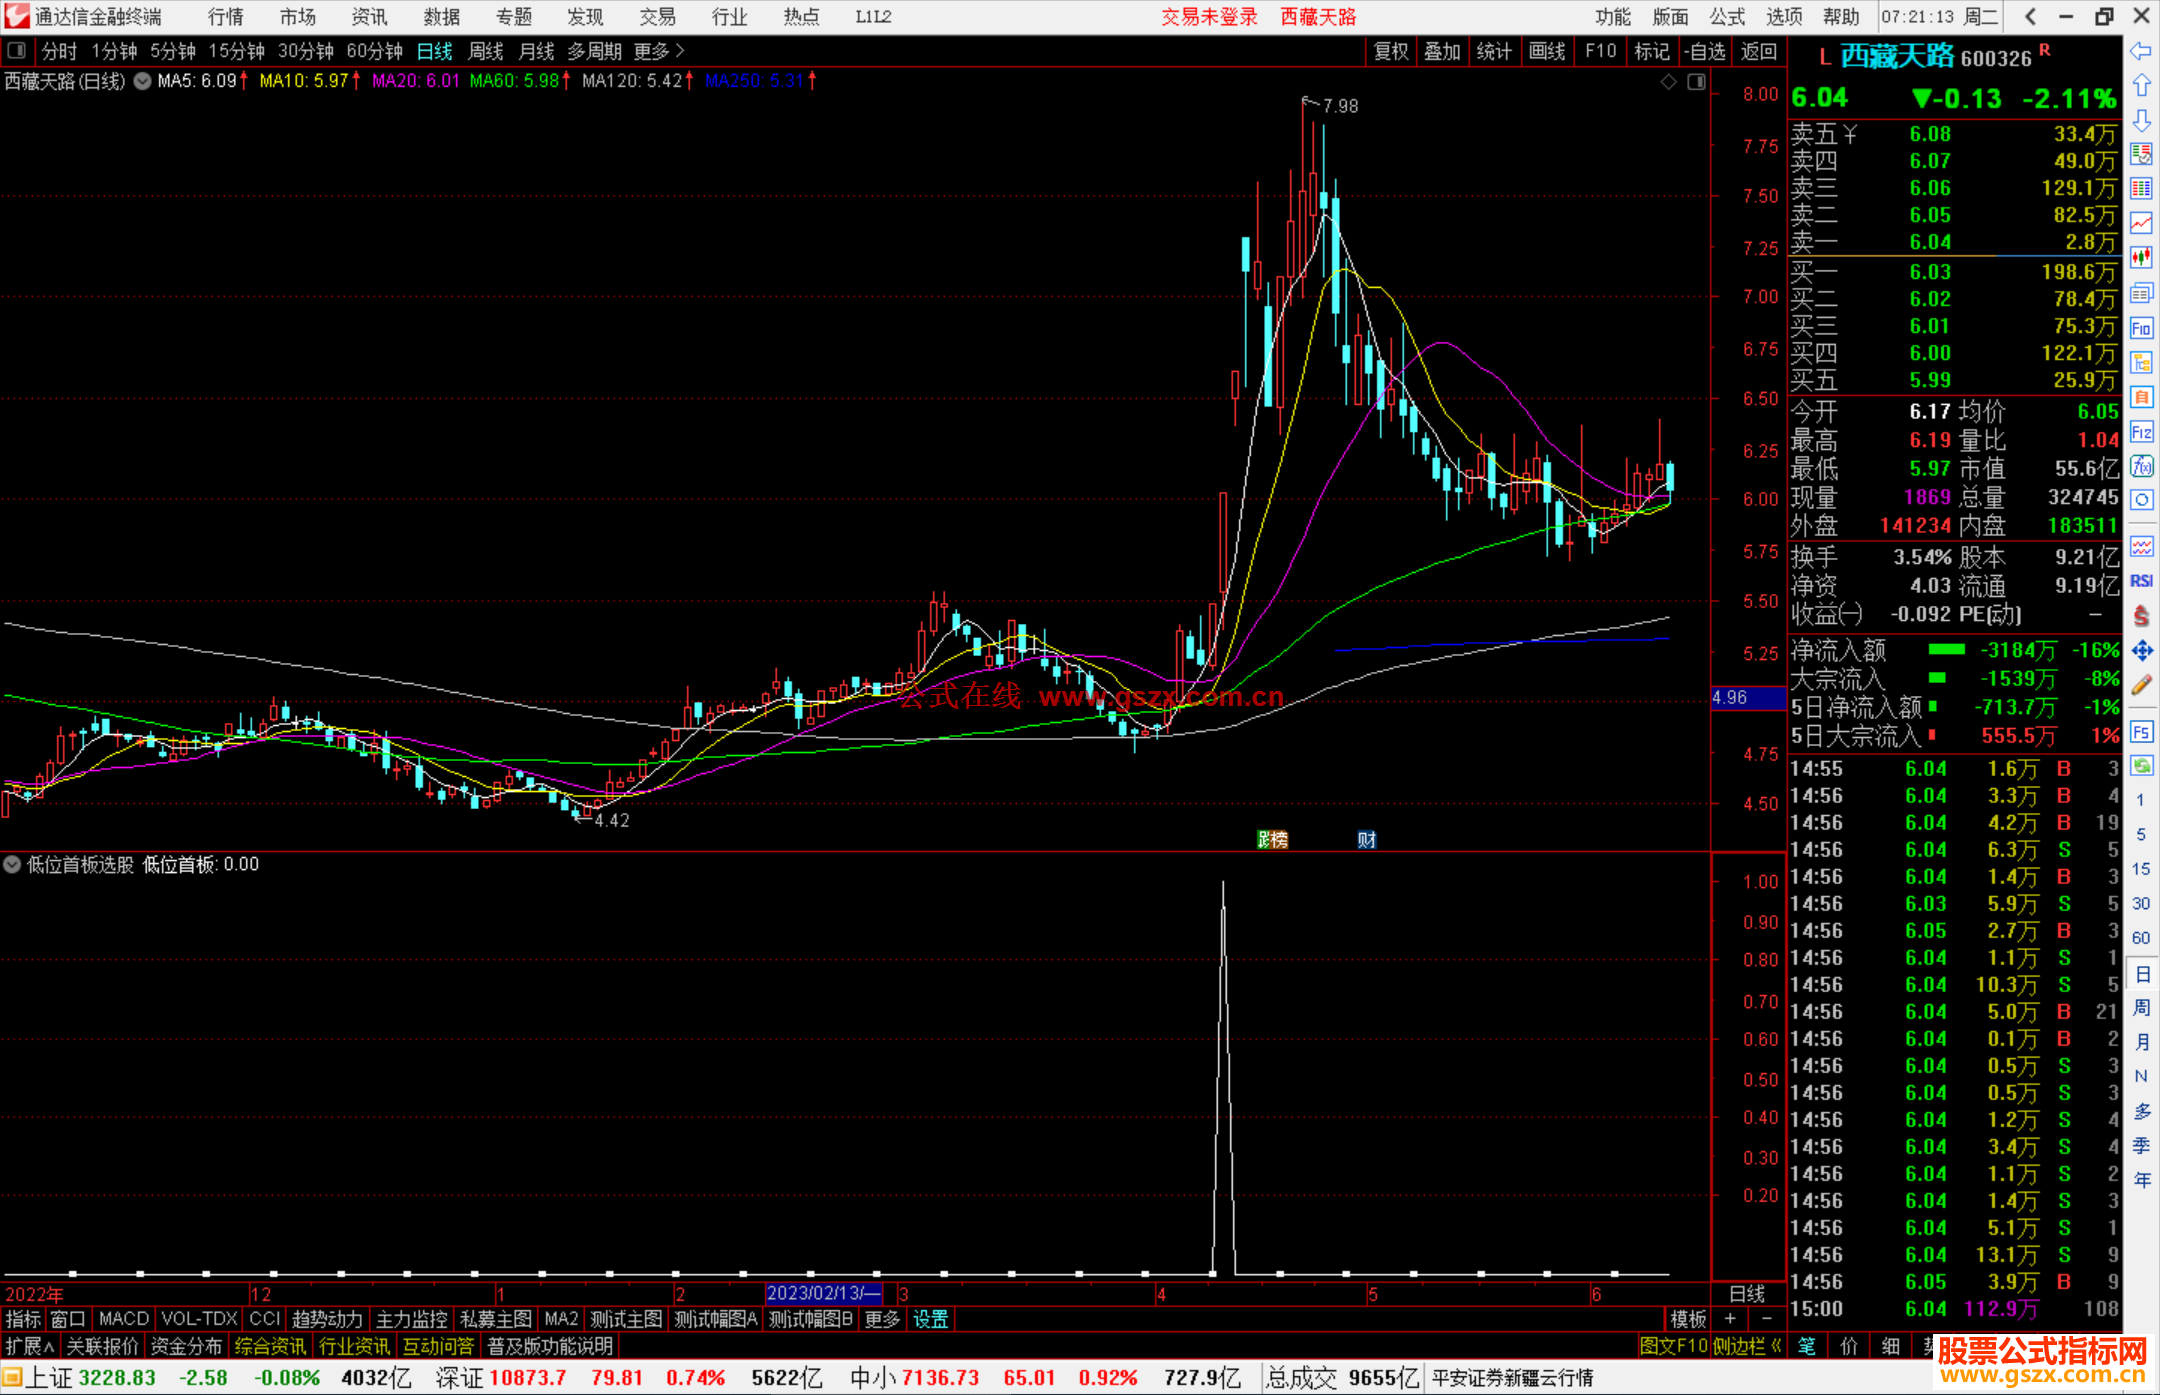Image resolution: width=2160 pixels, height=1395 pixels.
Task: Click the four-arrow move icon
Action: (x=2141, y=651)
